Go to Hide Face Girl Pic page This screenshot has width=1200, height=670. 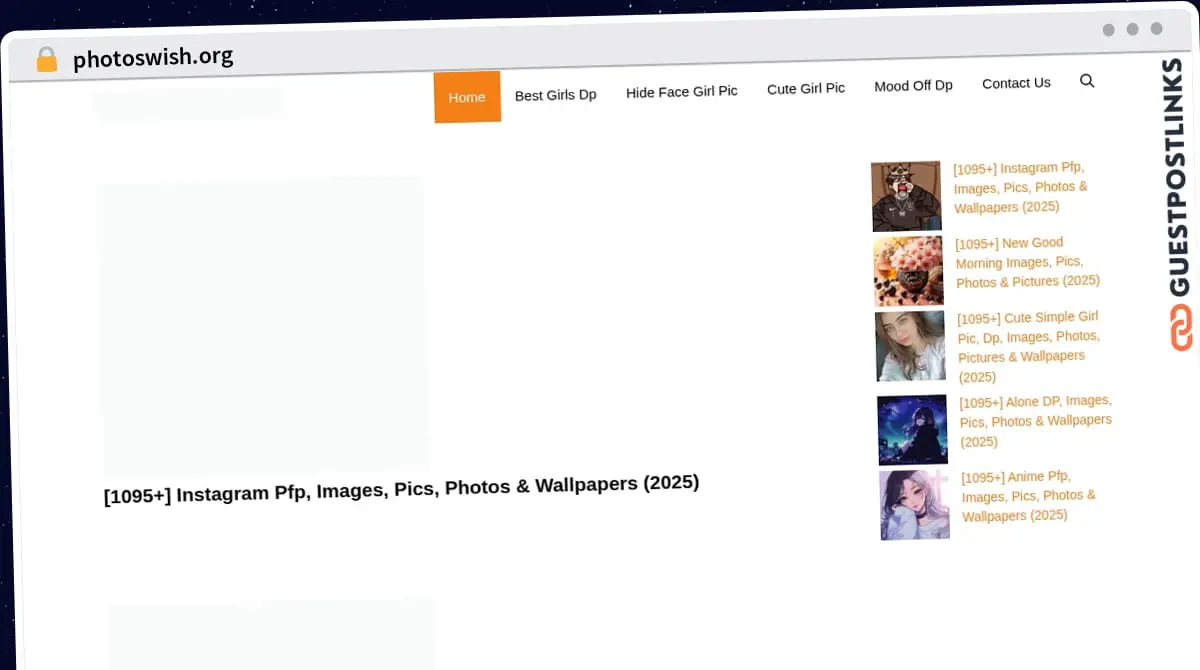(681, 92)
